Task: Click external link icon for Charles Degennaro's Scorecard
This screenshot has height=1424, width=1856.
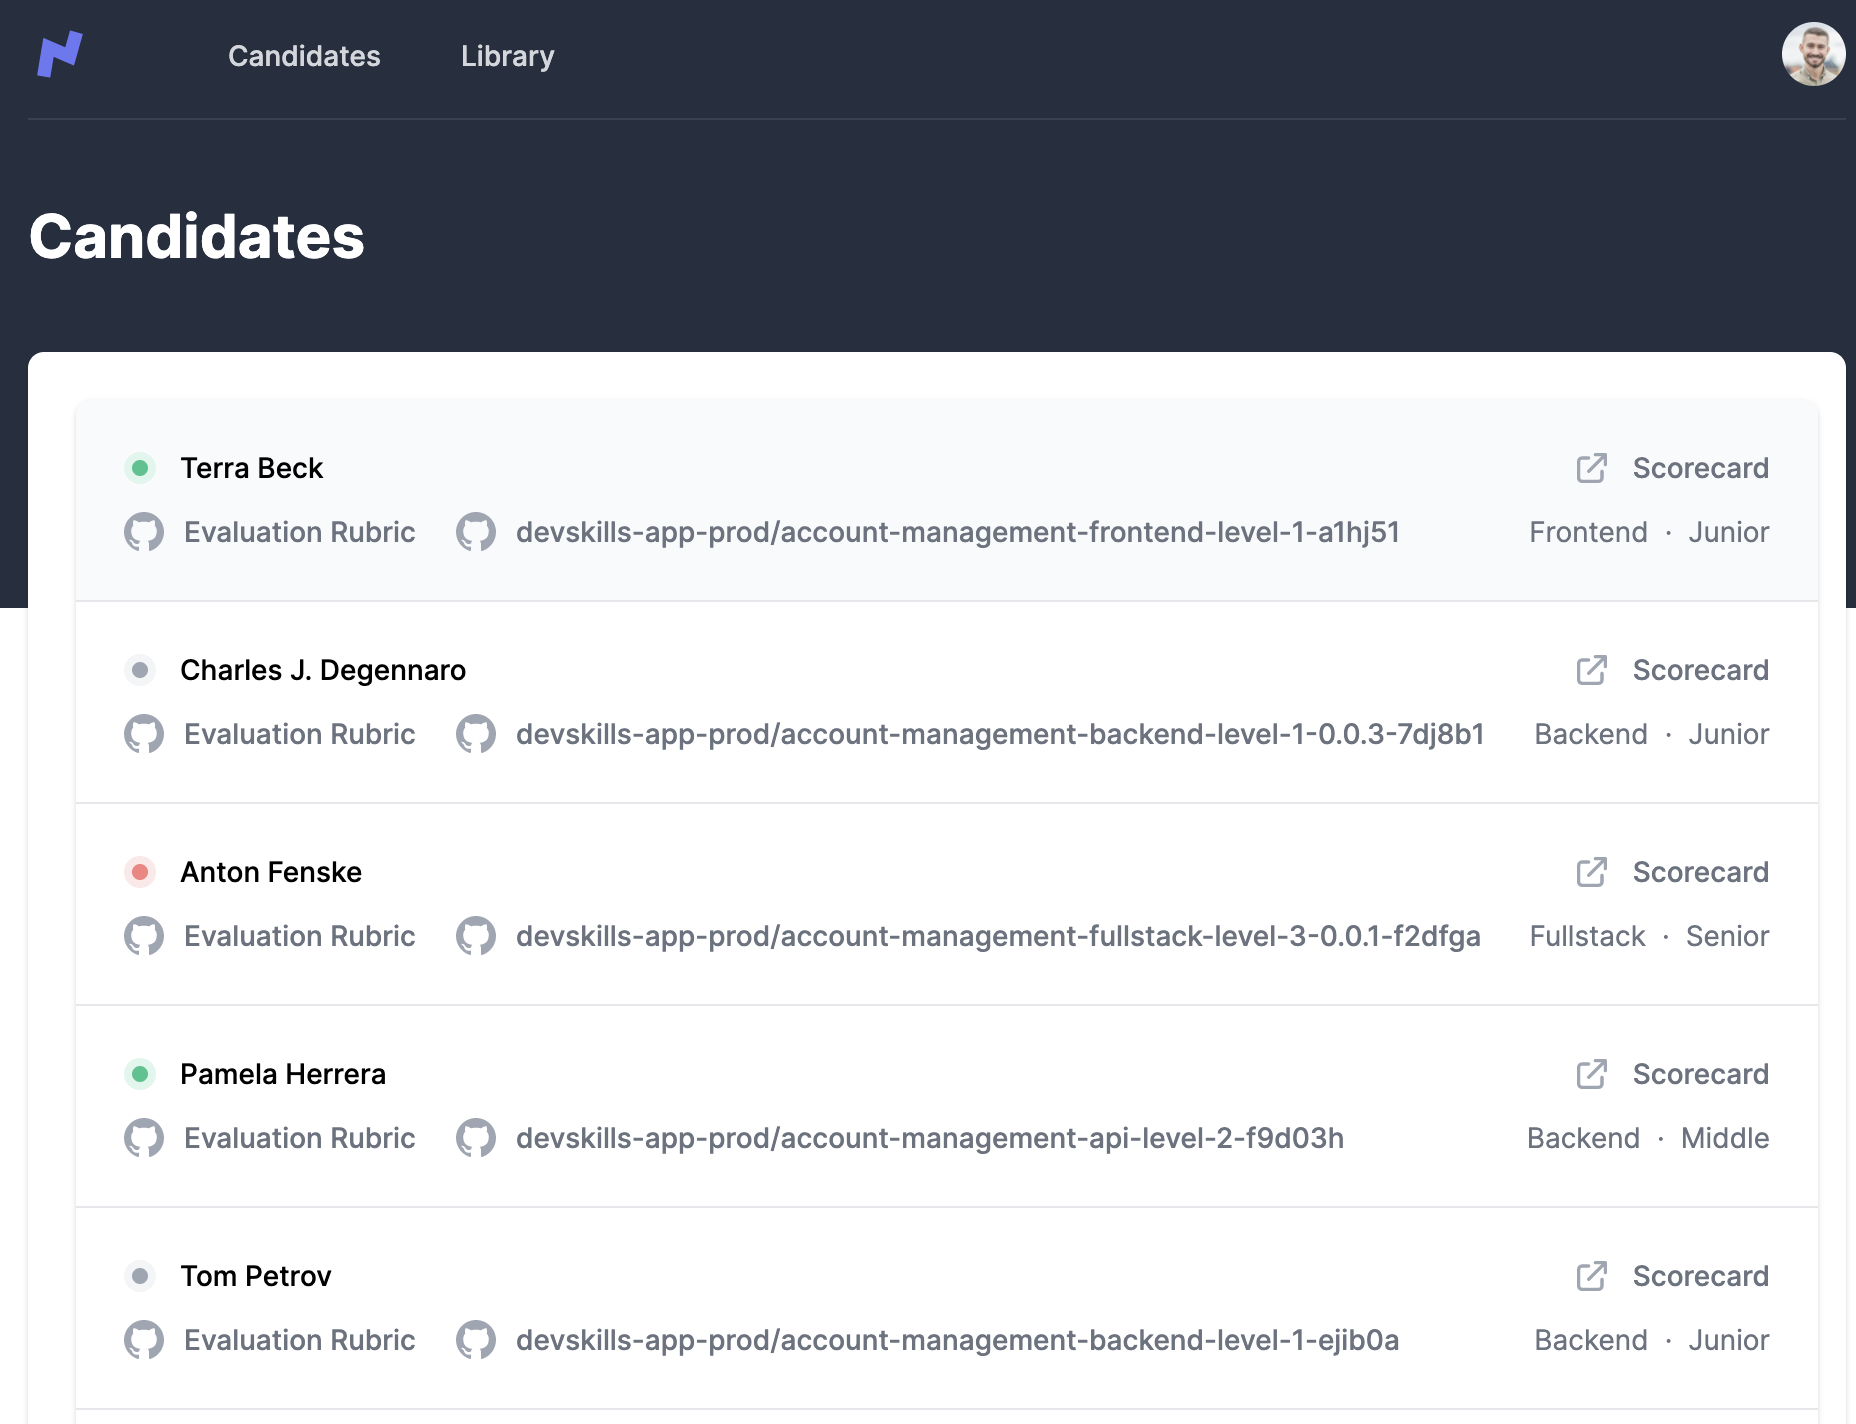Action: 1592,670
